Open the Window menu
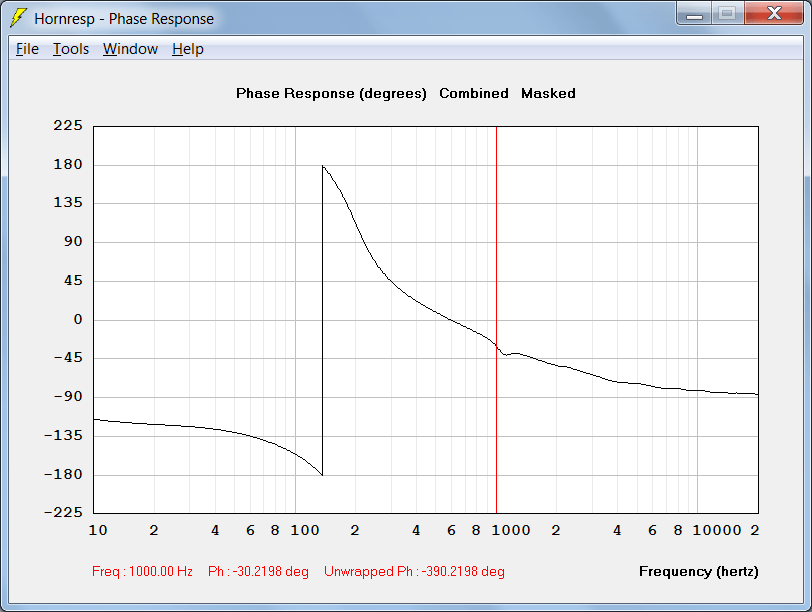This screenshot has height=612, width=812. [130, 49]
